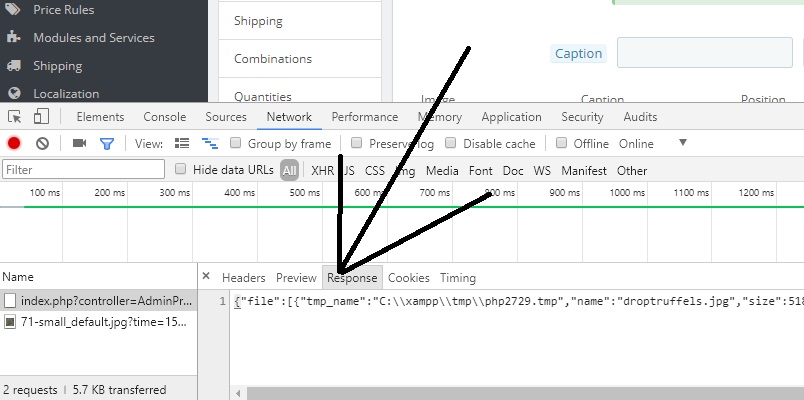Stop recording network log with red button

[14, 144]
